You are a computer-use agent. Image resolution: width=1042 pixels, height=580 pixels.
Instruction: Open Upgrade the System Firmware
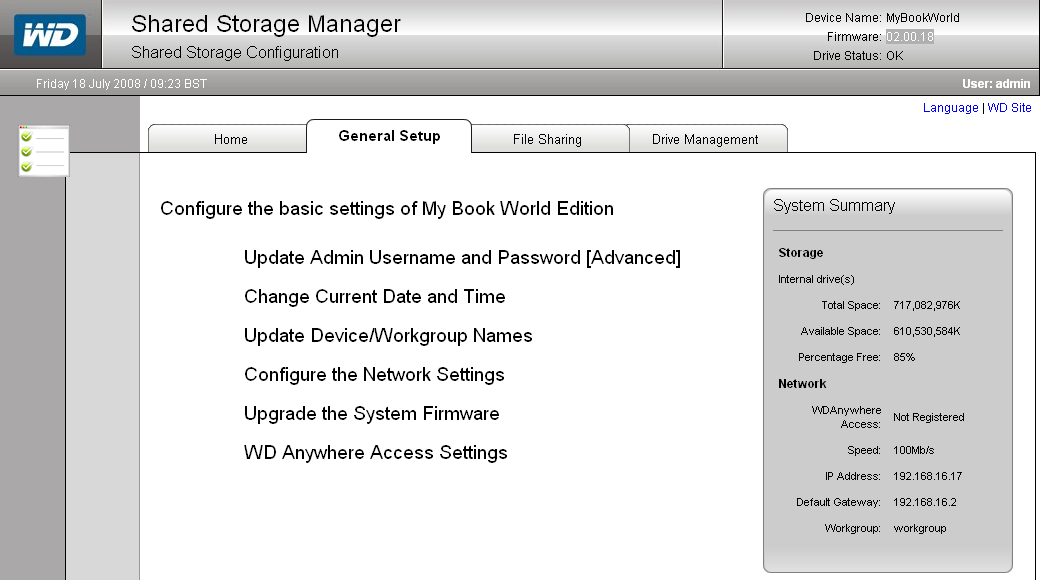pyautogui.click(x=371, y=414)
